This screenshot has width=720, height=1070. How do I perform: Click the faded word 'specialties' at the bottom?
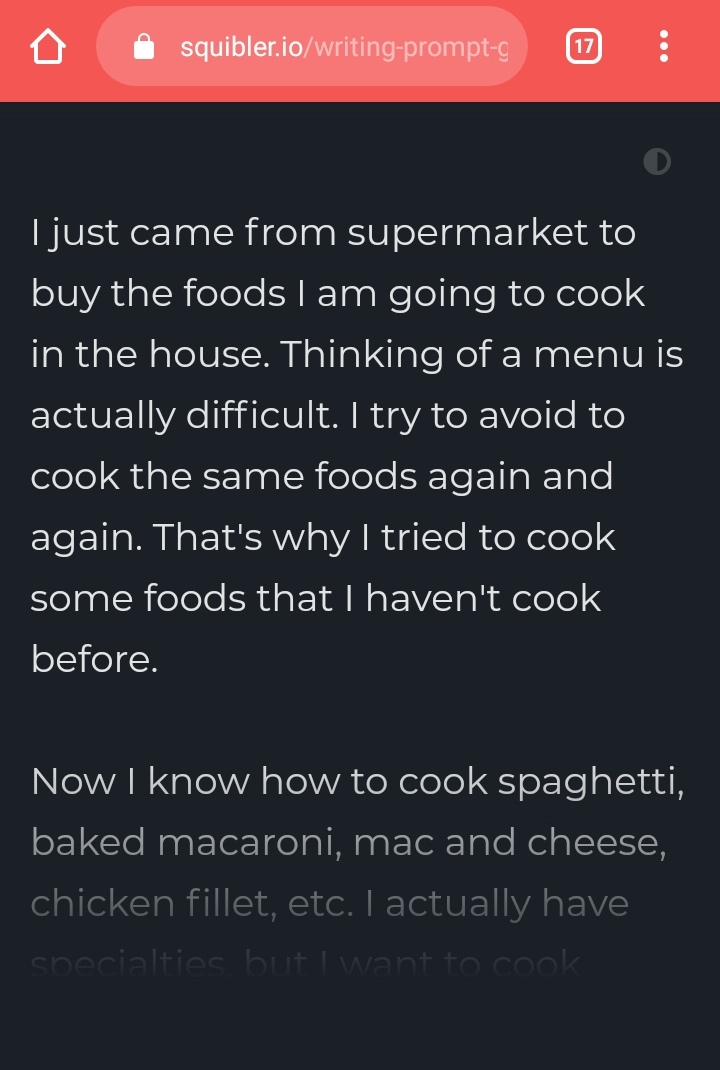[x=128, y=964]
